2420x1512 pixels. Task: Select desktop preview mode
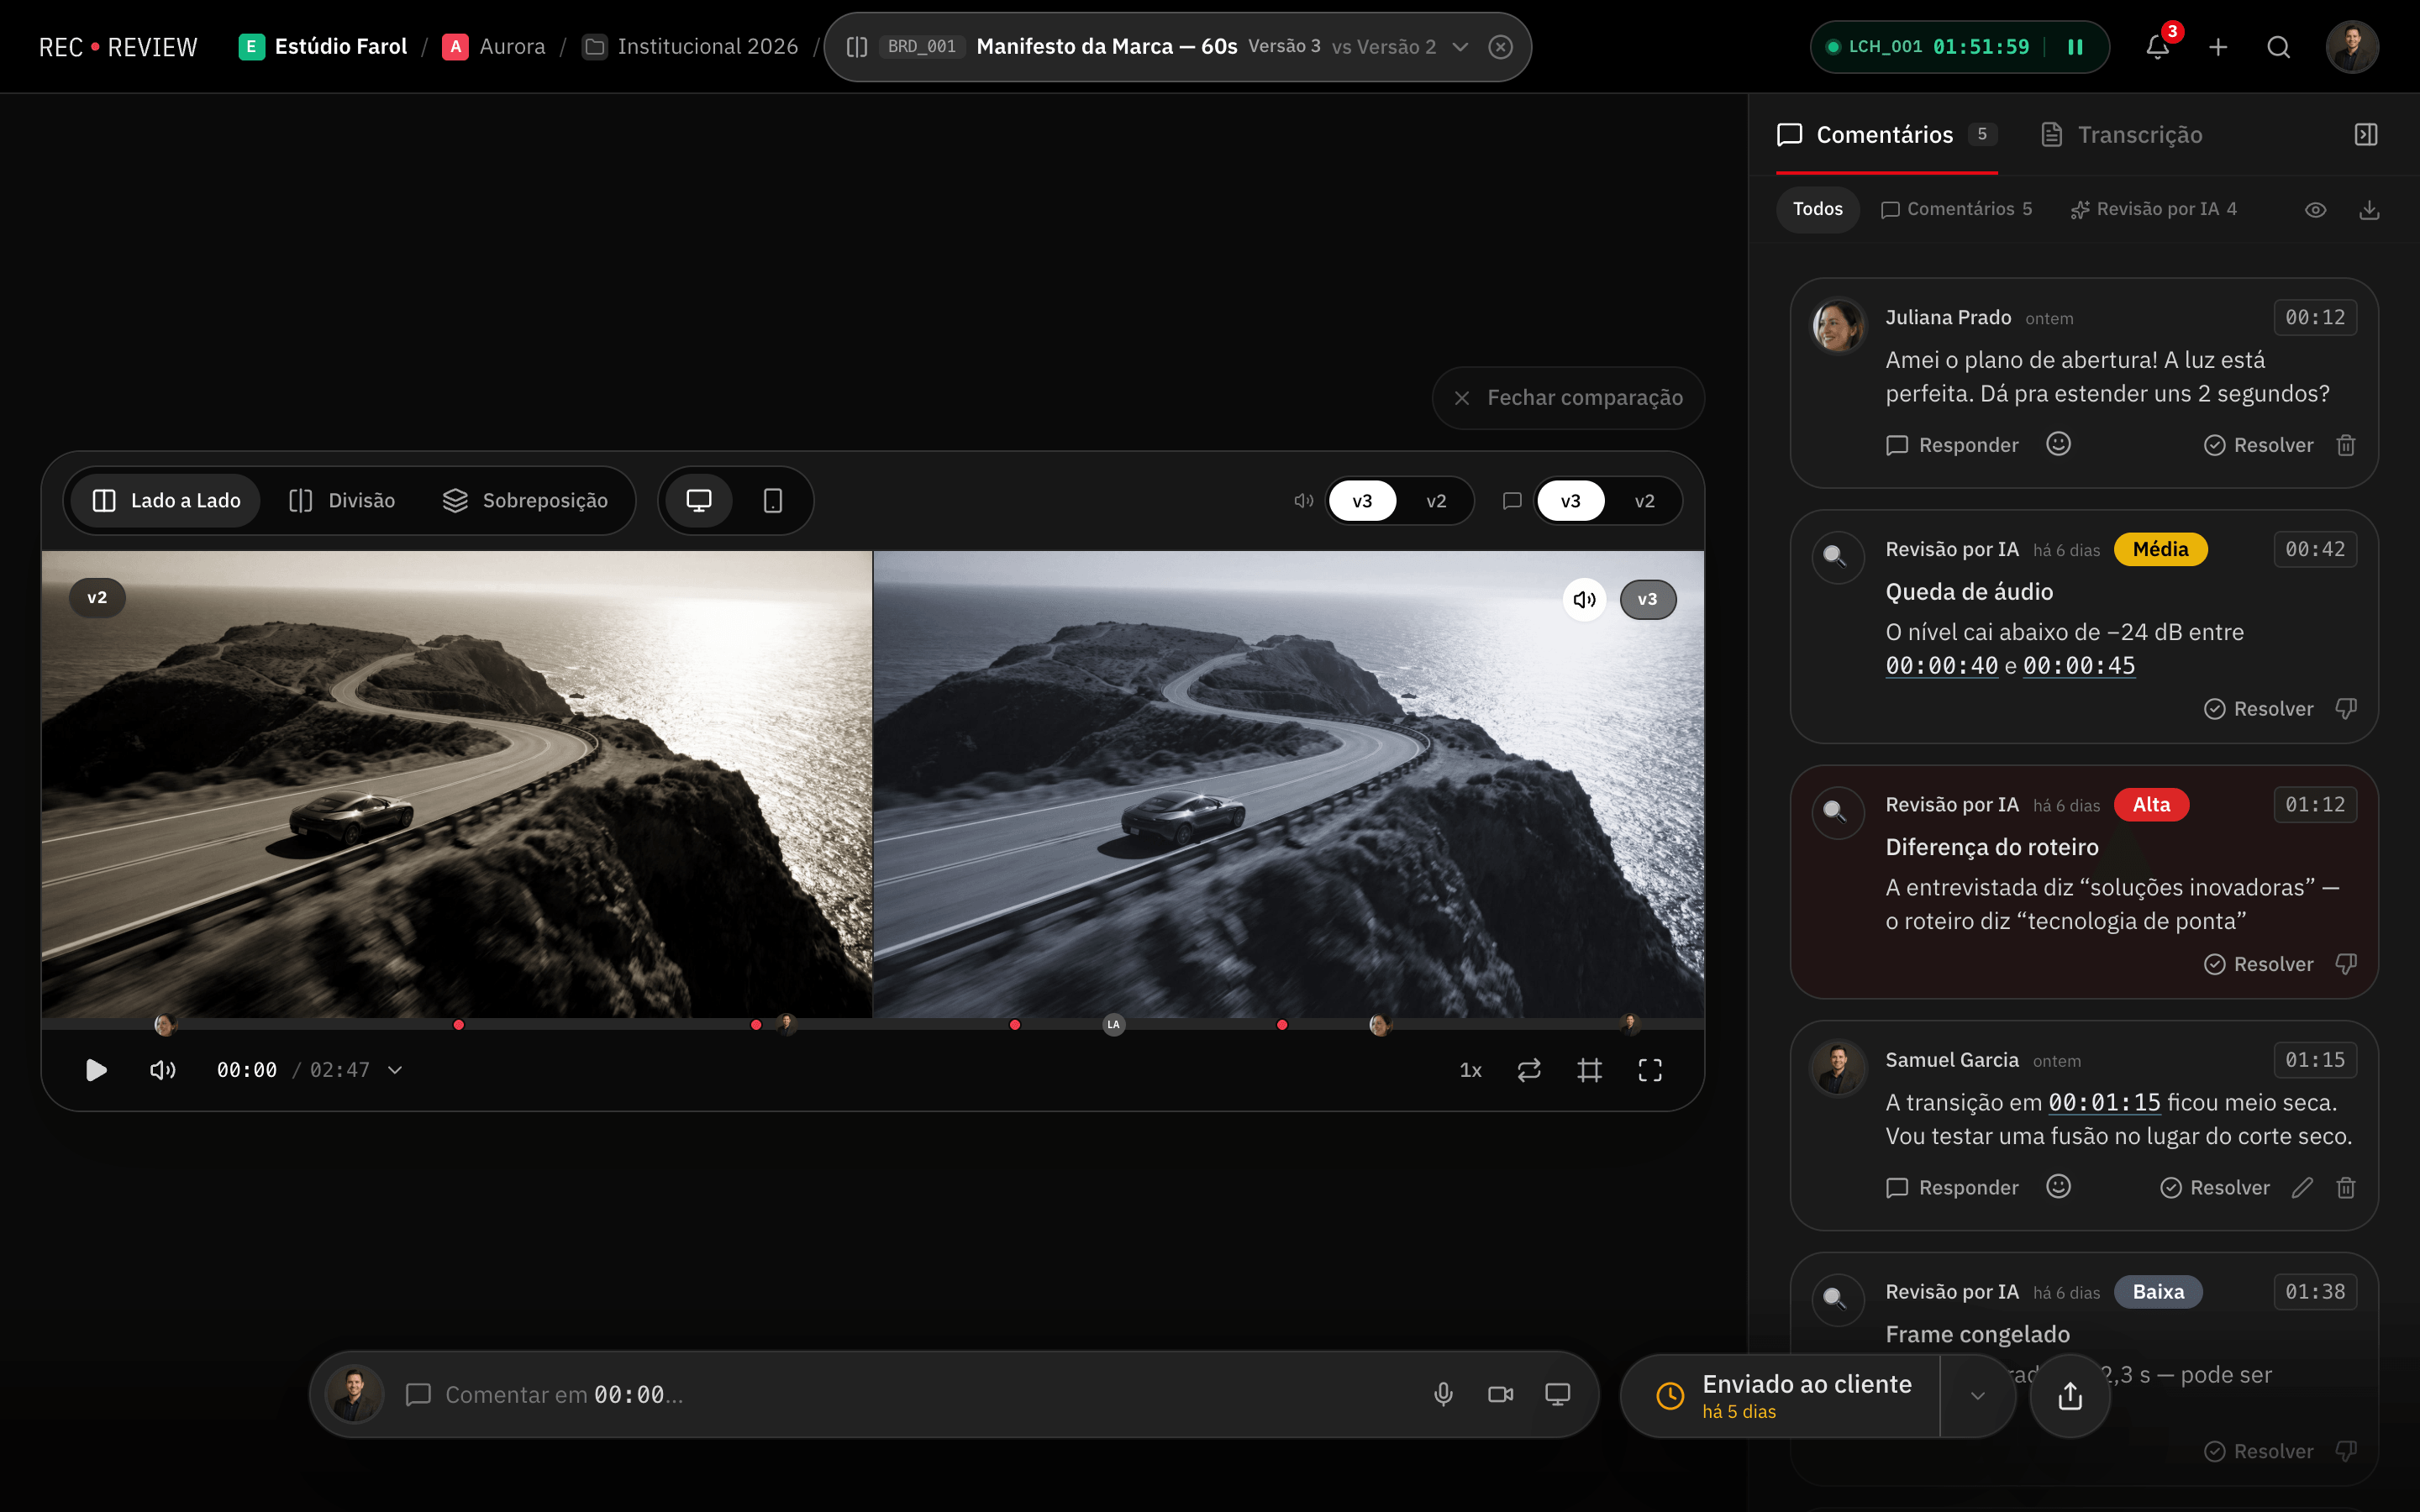tap(699, 500)
